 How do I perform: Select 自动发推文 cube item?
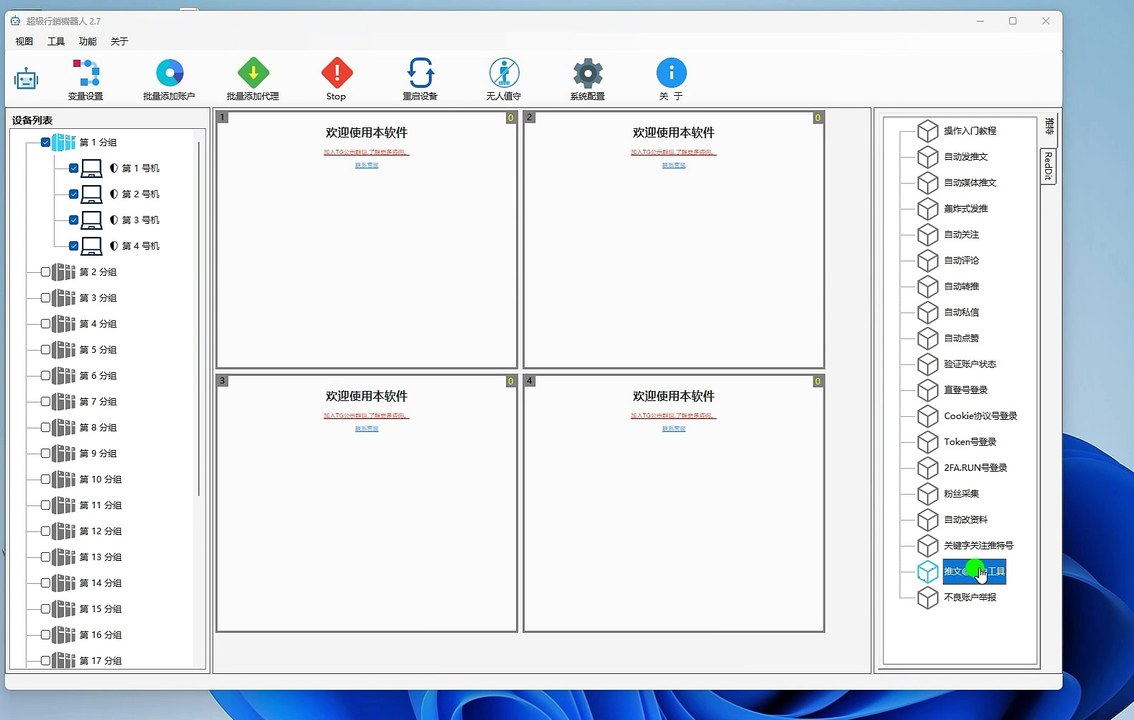pyautogui.click(x=952, y=157)
